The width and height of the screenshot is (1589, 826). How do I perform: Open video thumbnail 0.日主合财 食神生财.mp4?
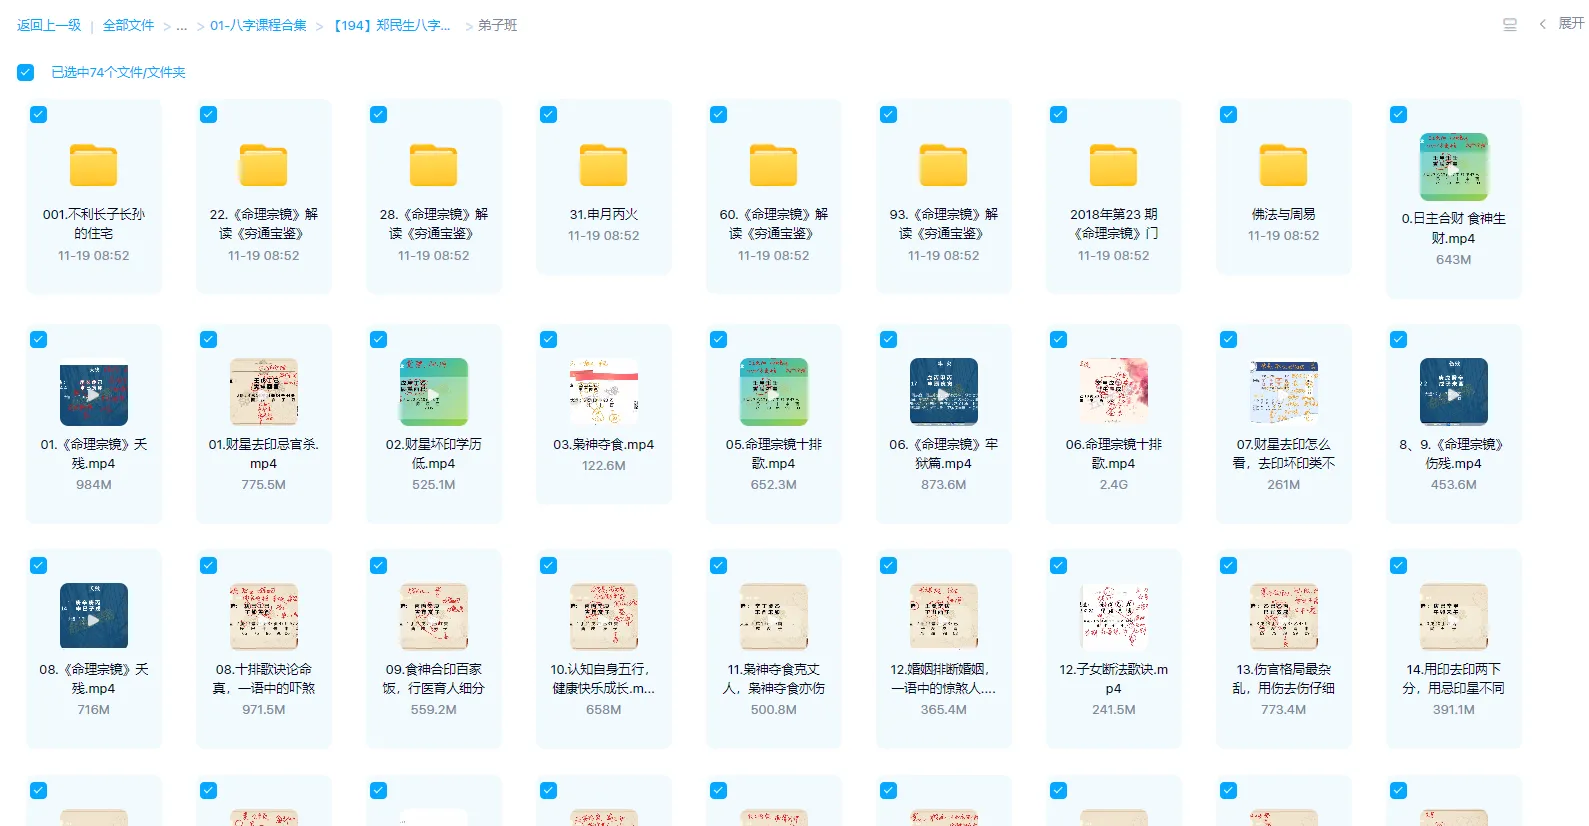point(1454,167)
